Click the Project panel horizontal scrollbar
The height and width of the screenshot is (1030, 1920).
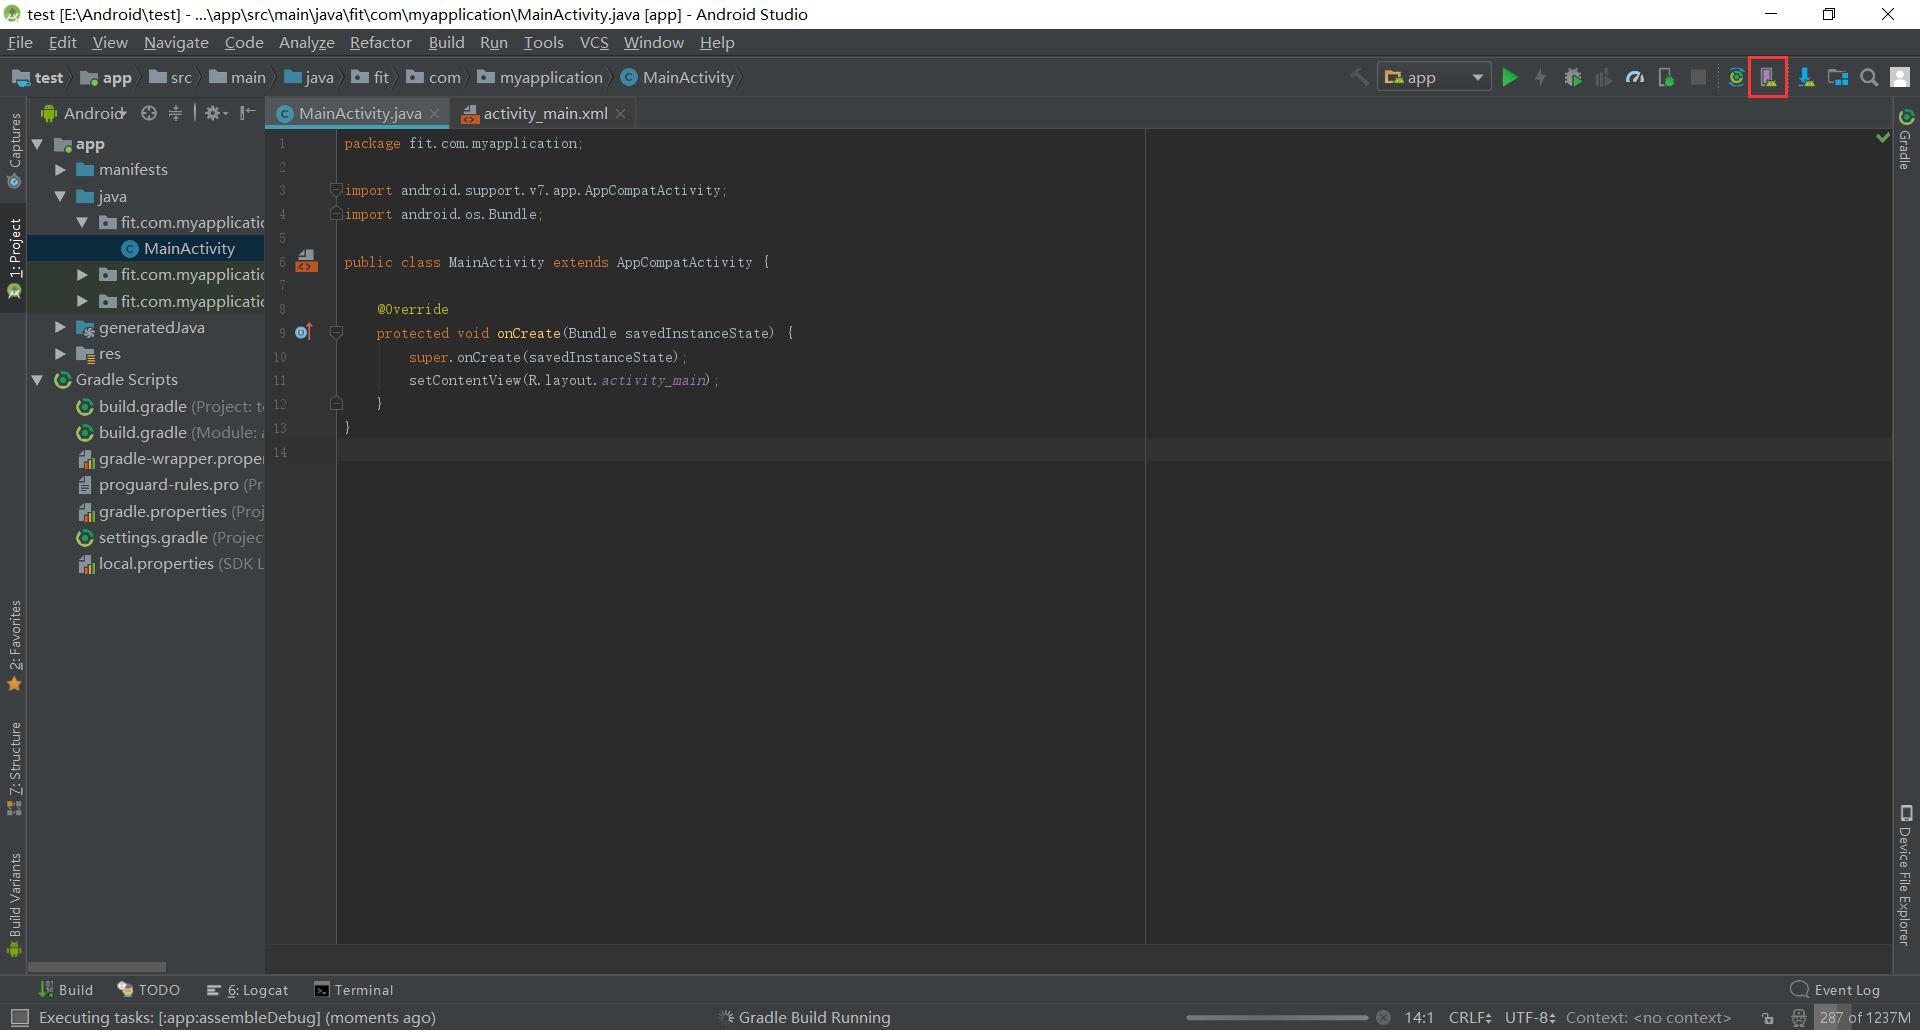97,967
